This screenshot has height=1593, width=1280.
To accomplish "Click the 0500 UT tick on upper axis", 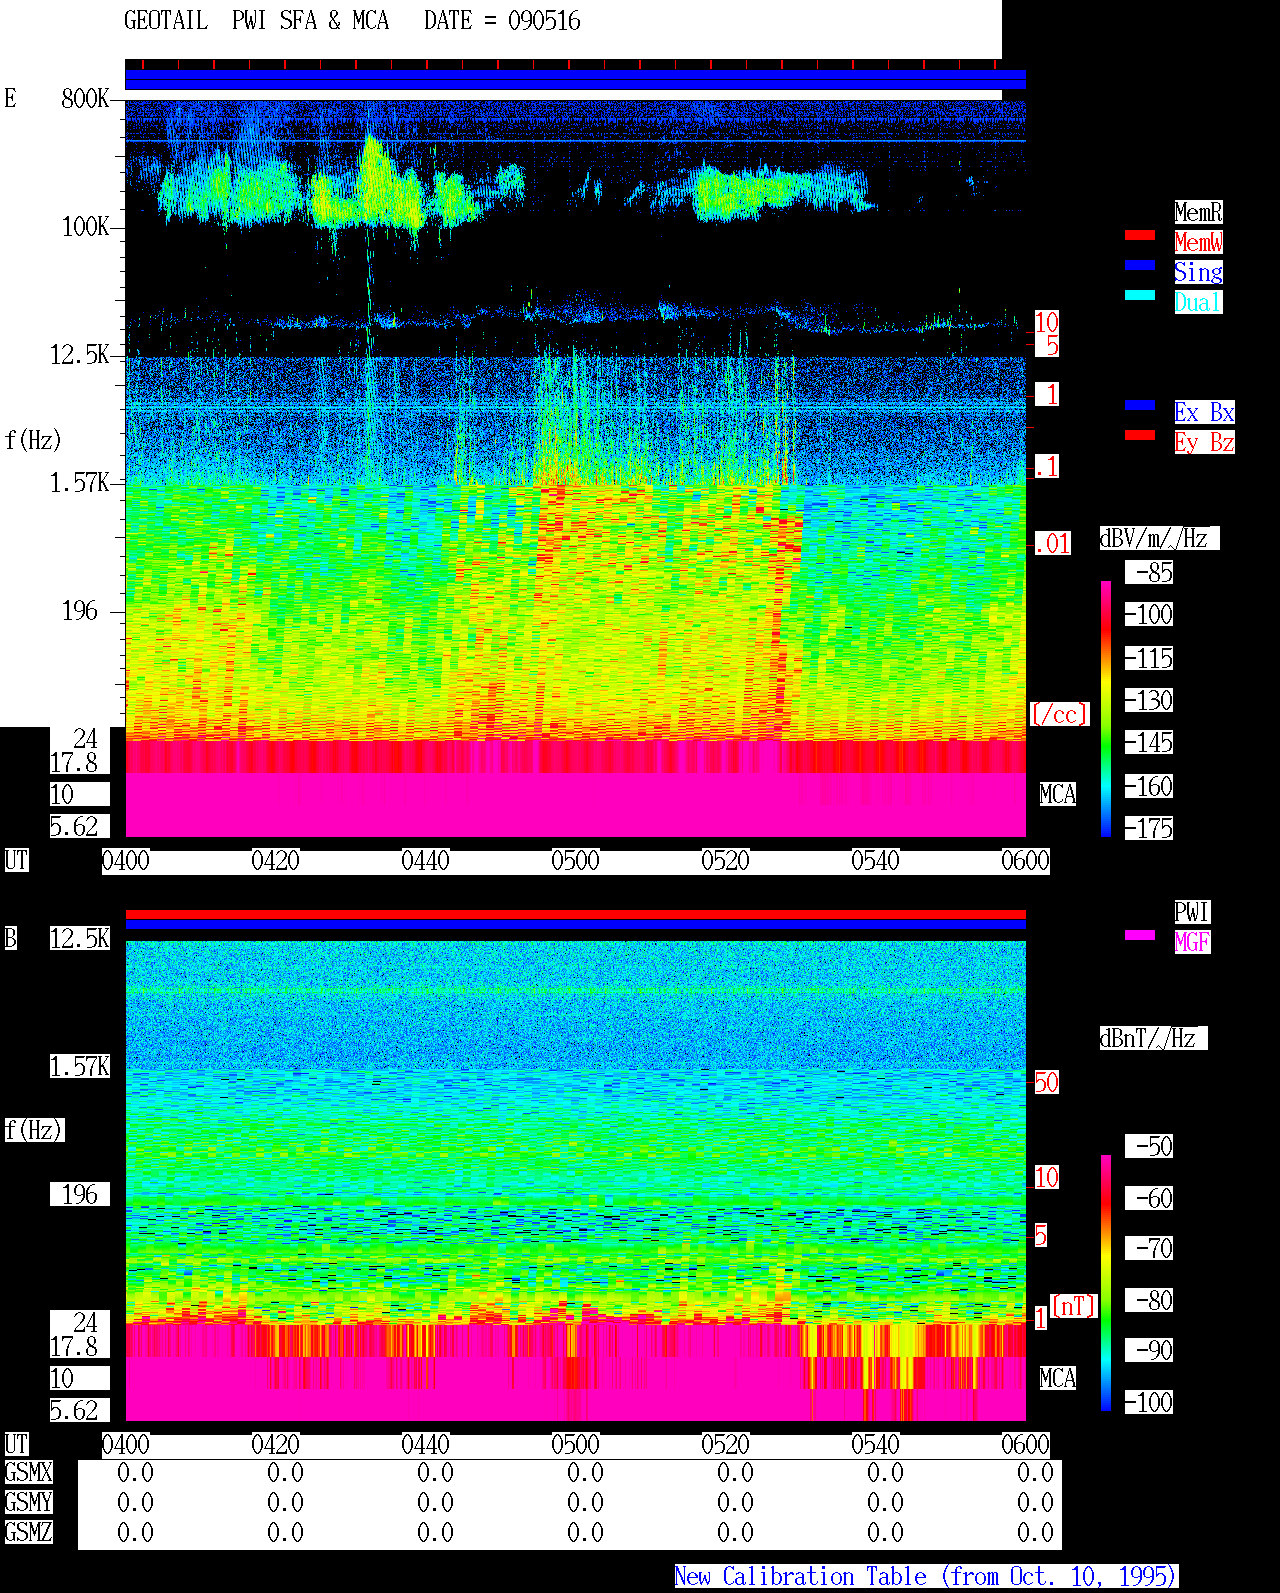I will [x=575, y=860].
